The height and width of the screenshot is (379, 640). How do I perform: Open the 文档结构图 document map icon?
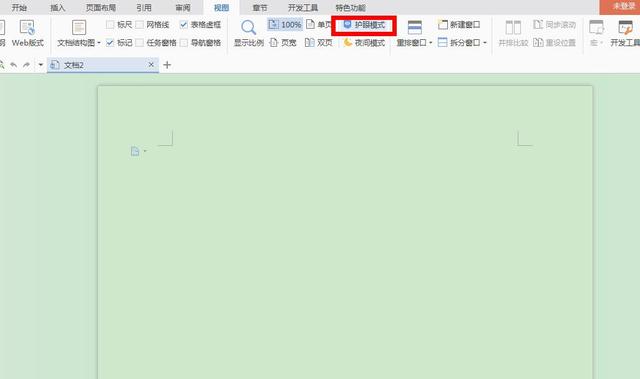(x=79, y=28)
